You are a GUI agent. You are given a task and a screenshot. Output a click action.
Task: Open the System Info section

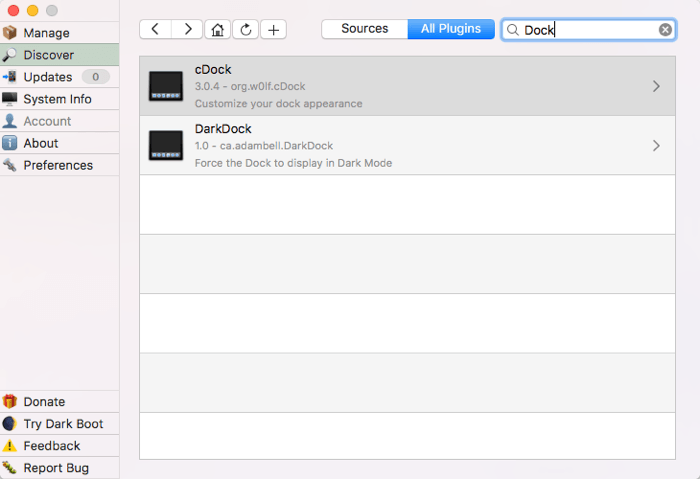[x=59, y=99]
